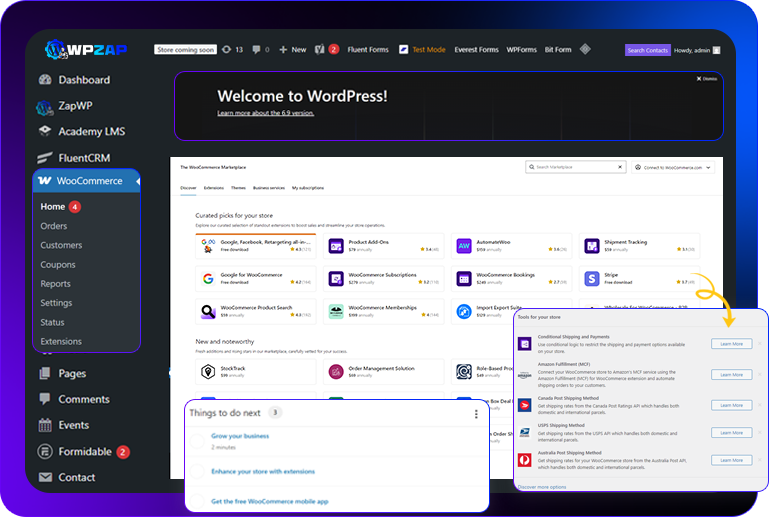Screen dimensions: 784x531
Task: Click the Canada Post Shipping Method icon
Action: [524, 405]
